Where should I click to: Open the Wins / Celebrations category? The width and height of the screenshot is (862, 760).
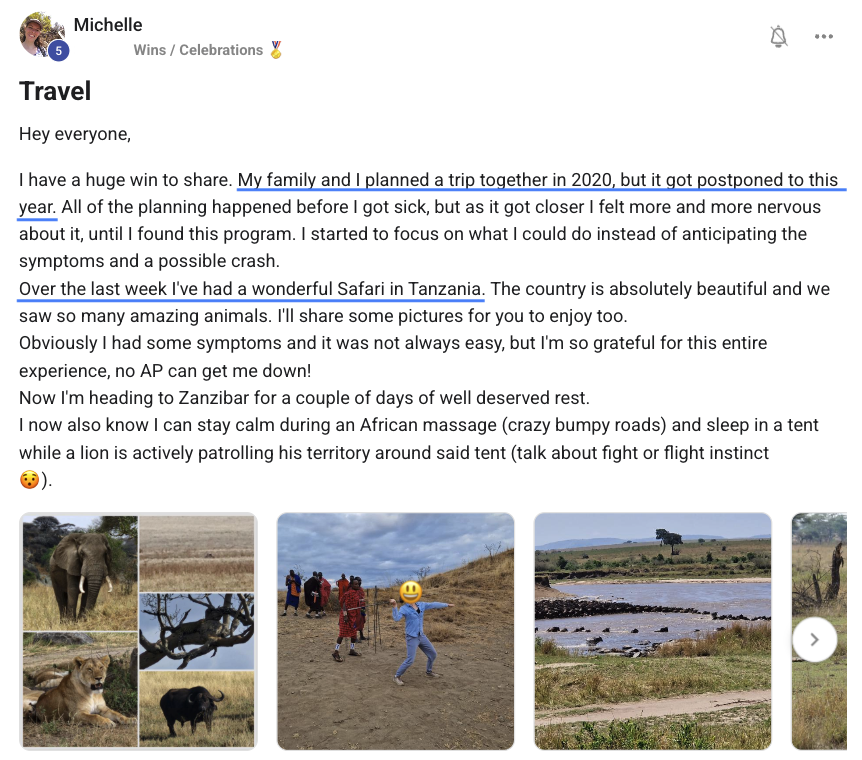pyautogui.click(x=198, y=50)
